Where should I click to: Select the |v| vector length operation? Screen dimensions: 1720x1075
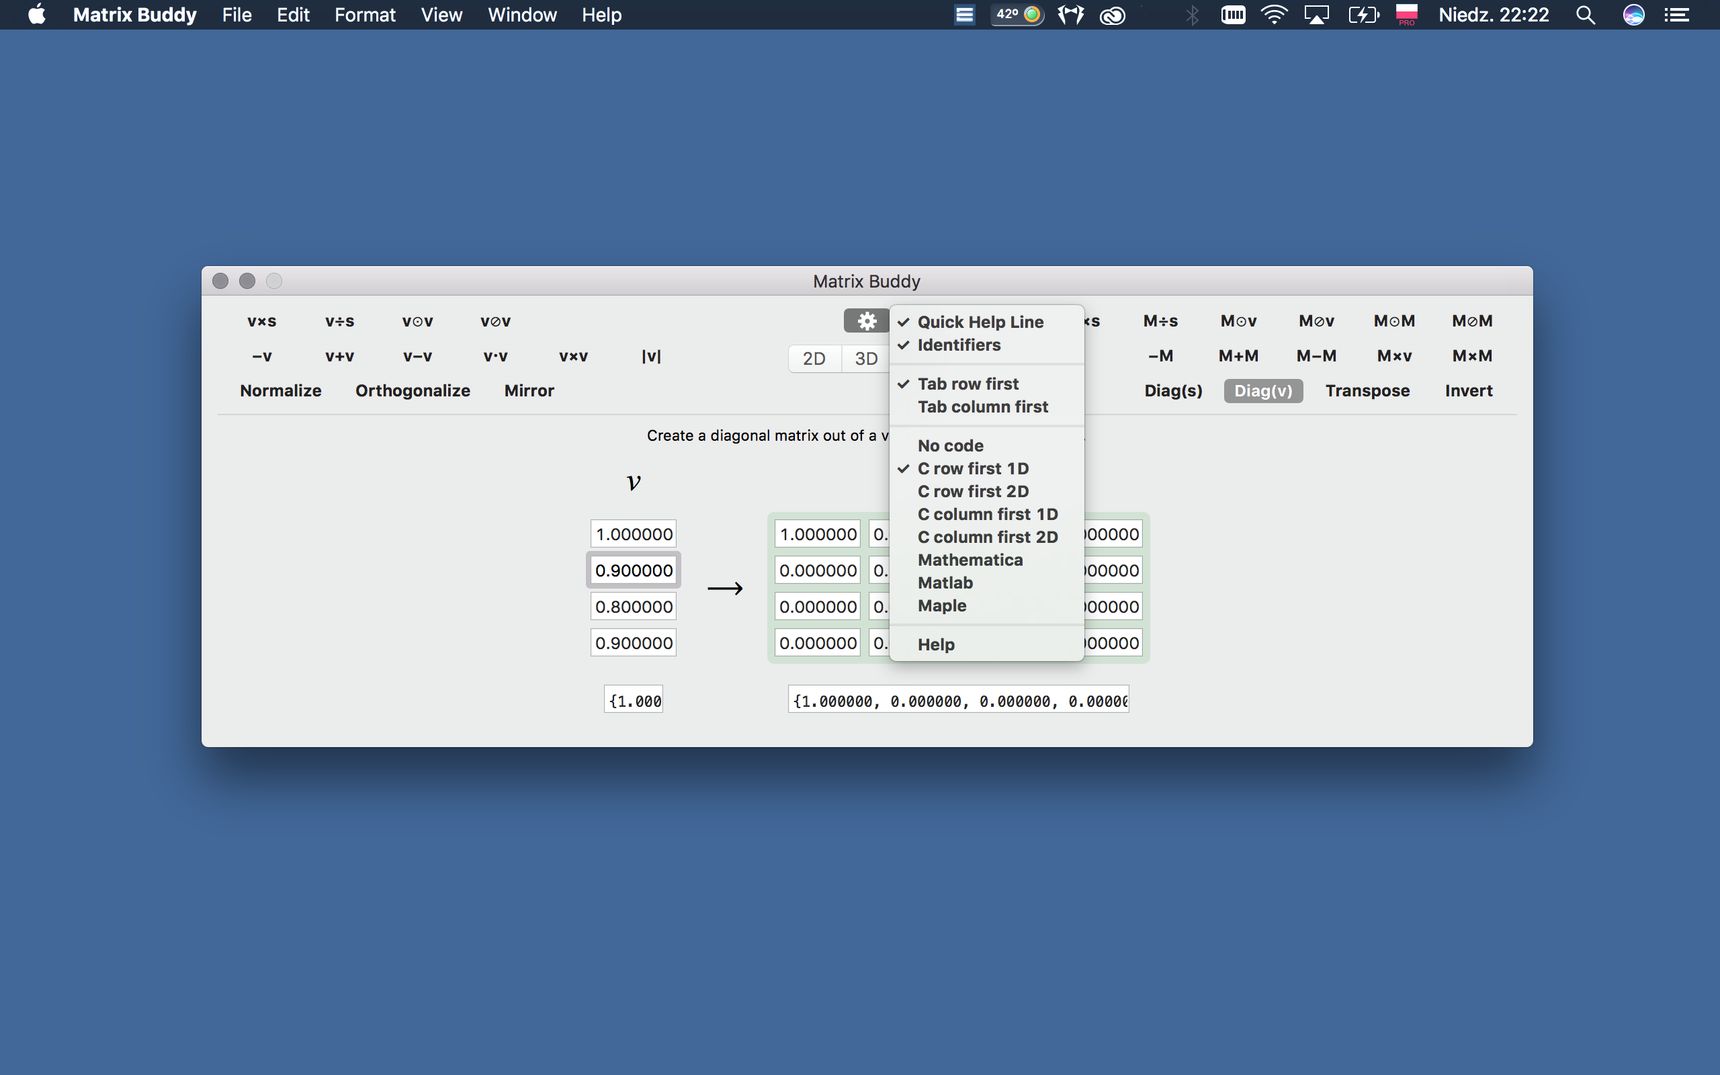click(651, 356)
